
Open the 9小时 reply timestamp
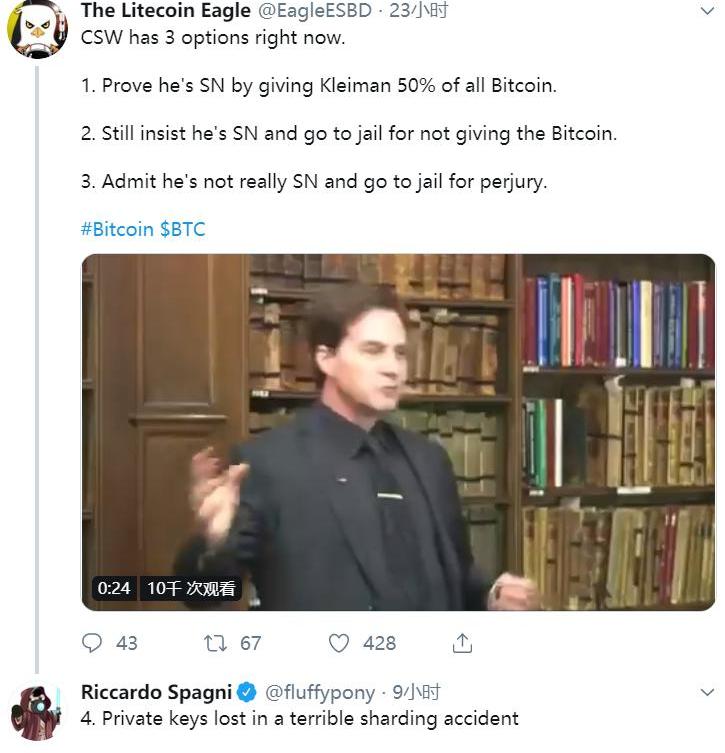pyautogui.click(x=416, y=692)
